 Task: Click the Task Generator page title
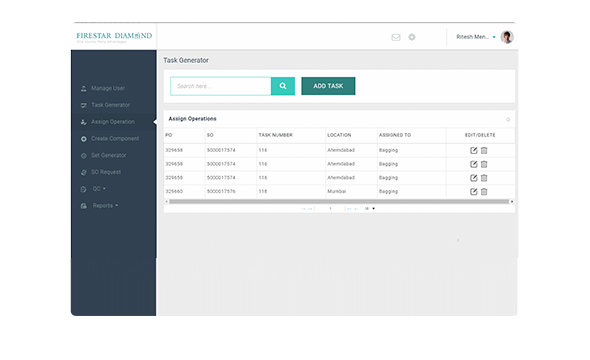186,60
